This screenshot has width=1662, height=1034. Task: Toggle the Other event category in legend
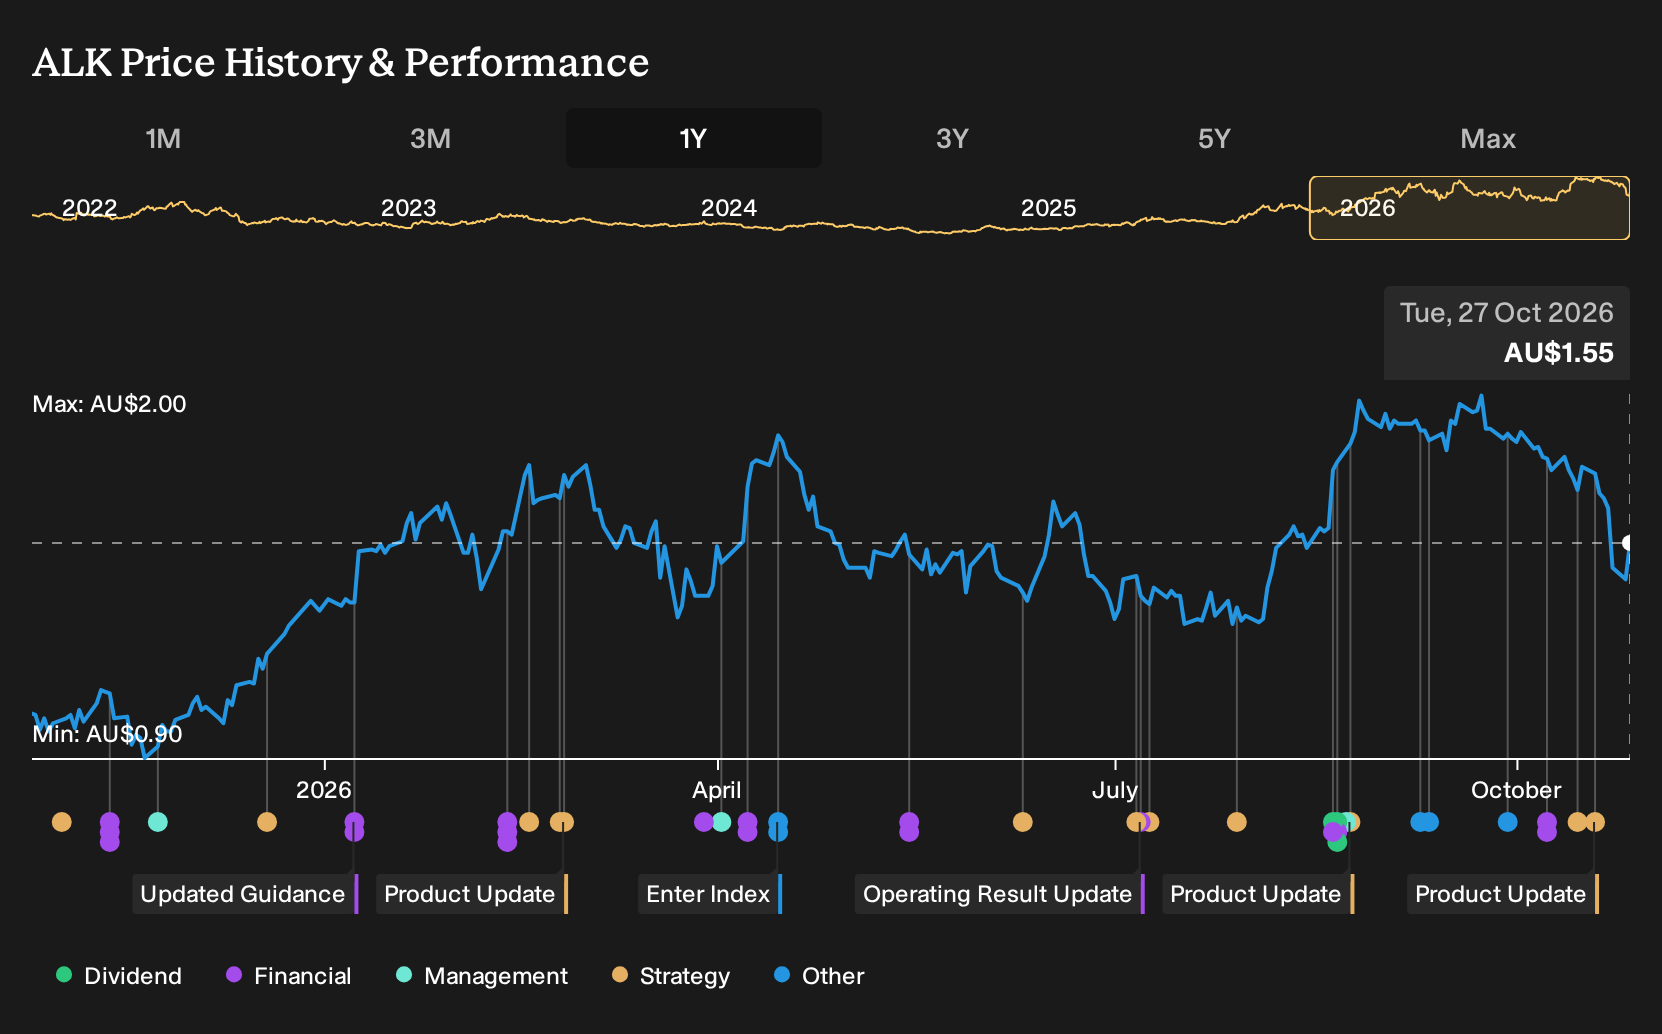[x=819, y=976]
